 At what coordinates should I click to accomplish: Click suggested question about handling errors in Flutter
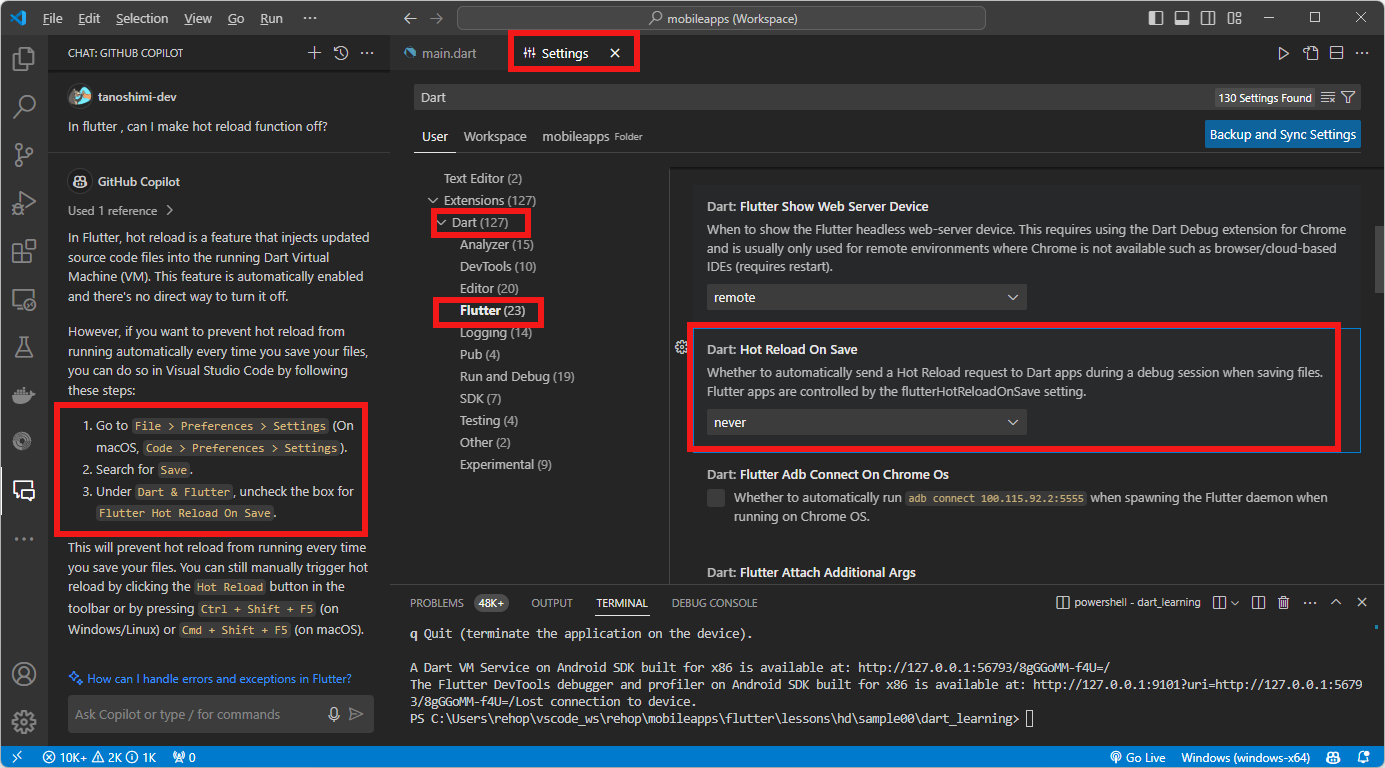[x=219, y=679]
